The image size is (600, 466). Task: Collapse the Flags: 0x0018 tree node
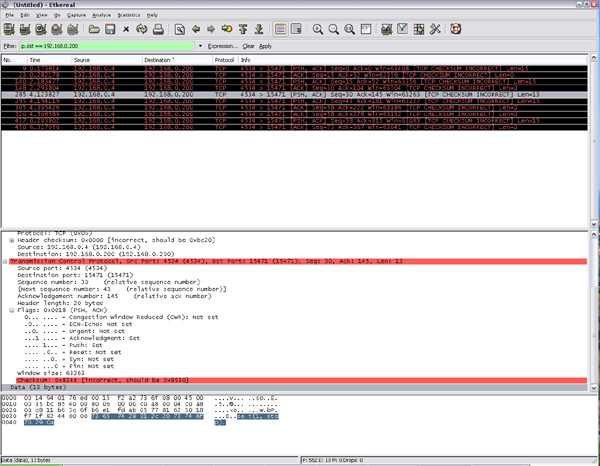tap(11, 310)
